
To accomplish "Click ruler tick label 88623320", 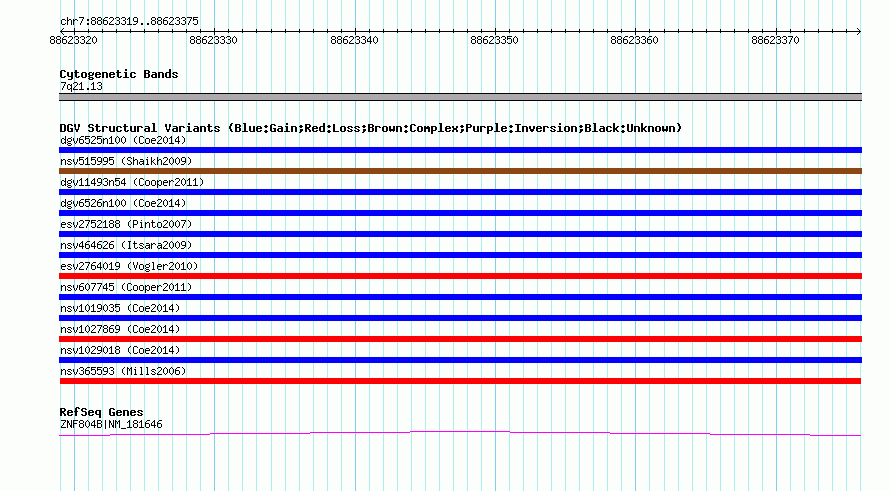I will click(x=73, y=40).
